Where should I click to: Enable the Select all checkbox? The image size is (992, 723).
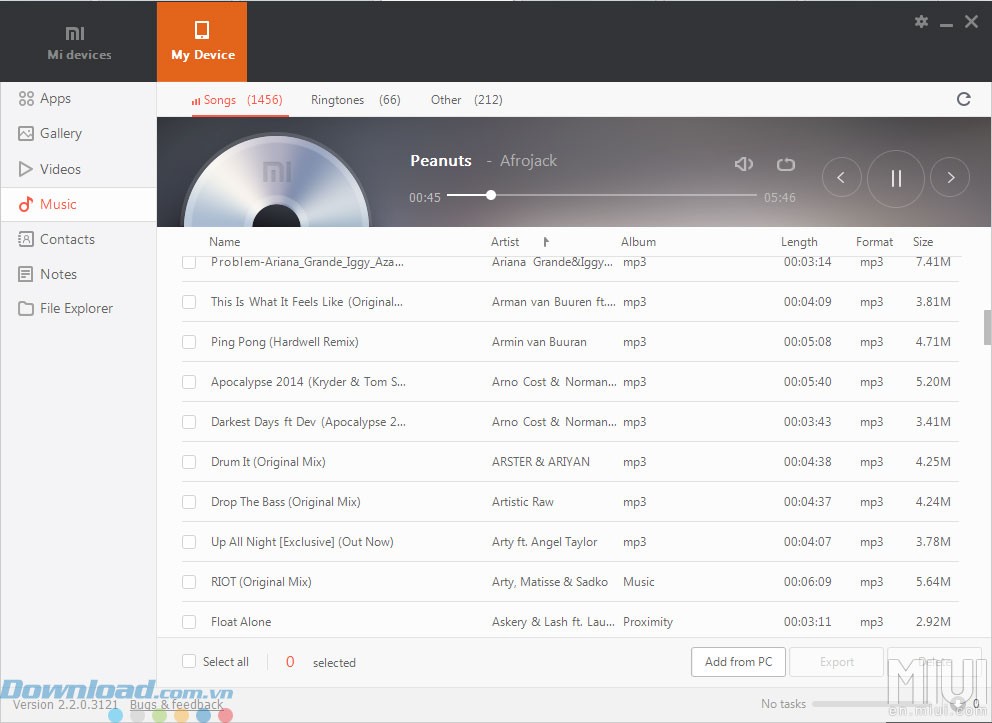189,662
